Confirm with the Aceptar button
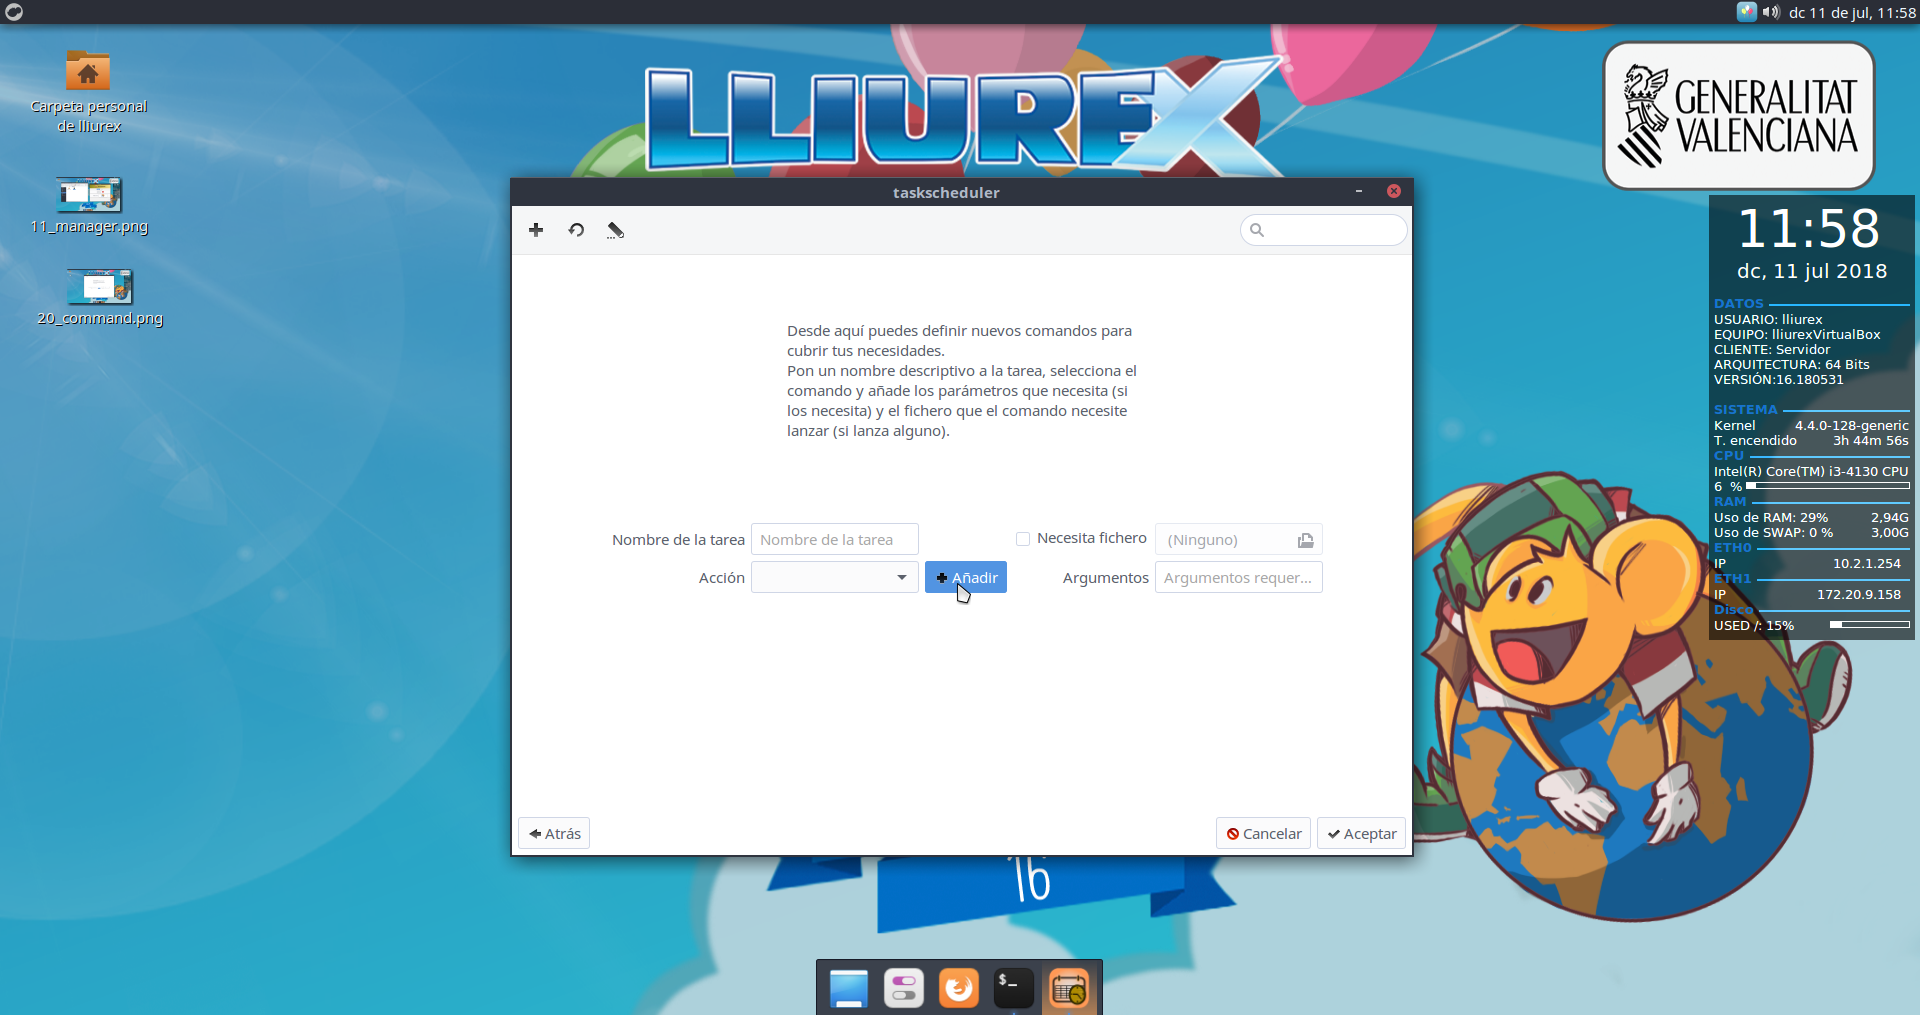The height and width of the screenshot is (1015, 1920). [x=1361, y=834]
